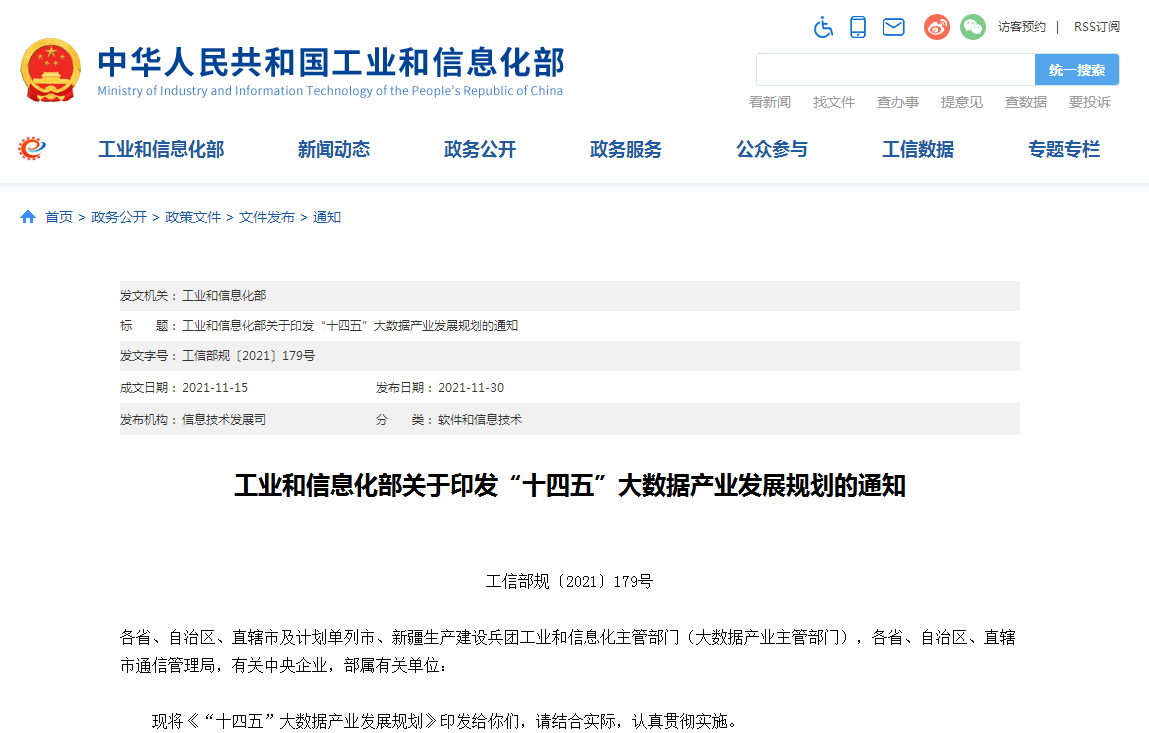Click the sentence starting 现将《"十四五"大数据产业发展规划》
This screenshot has height=733, width=1149.
click(x=444, y=721)
